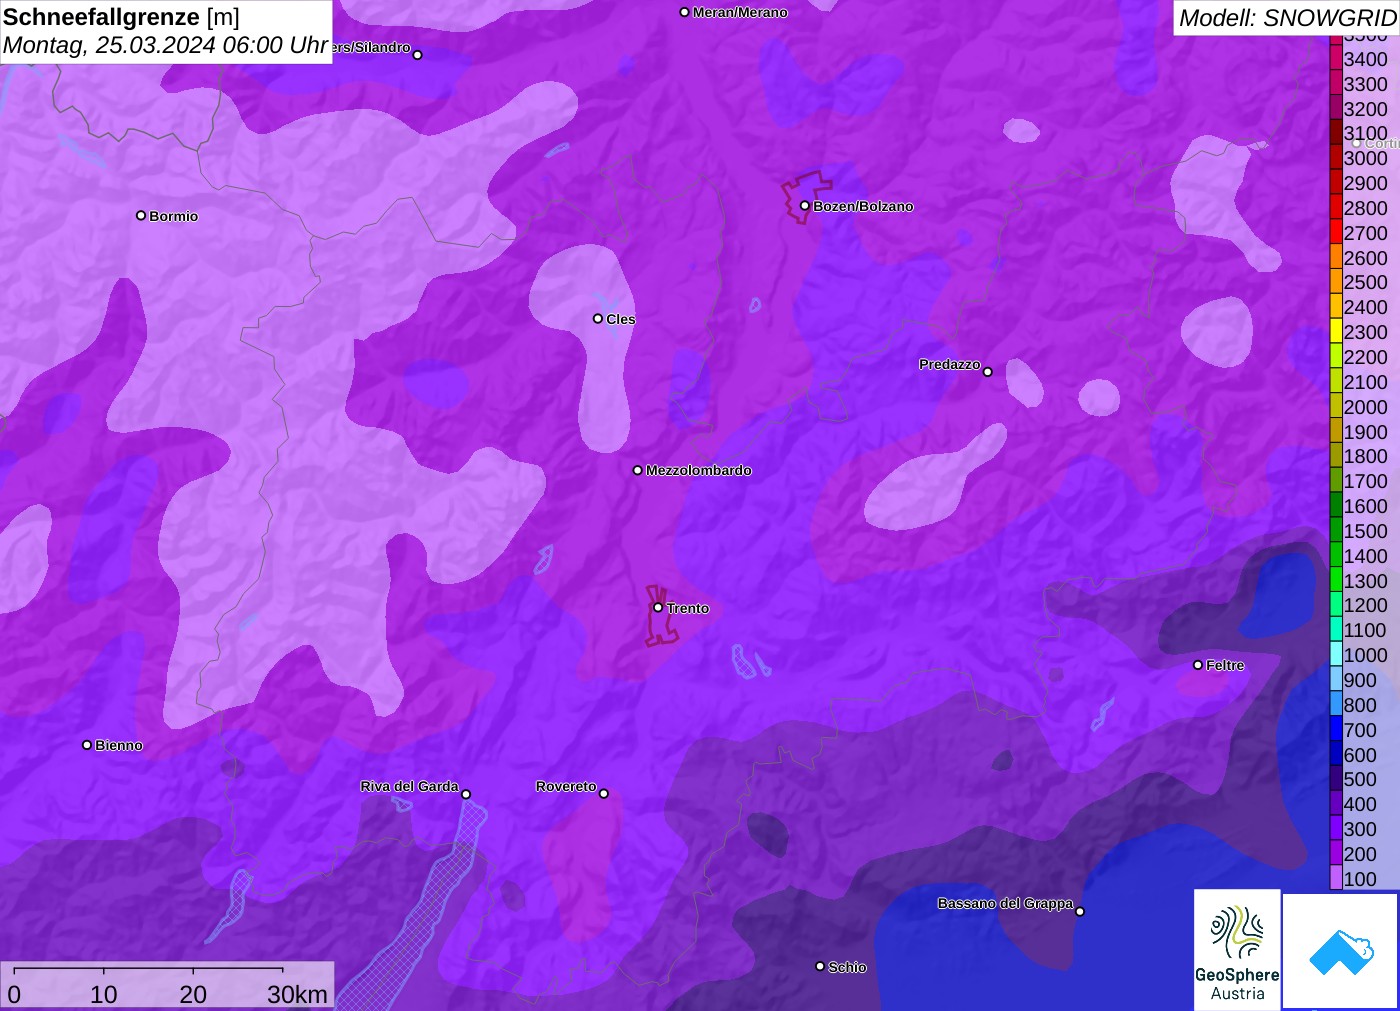1400x1011 pixels.
Task: Pick the 400 m legend color swatch
Action: coord(1336,803)
